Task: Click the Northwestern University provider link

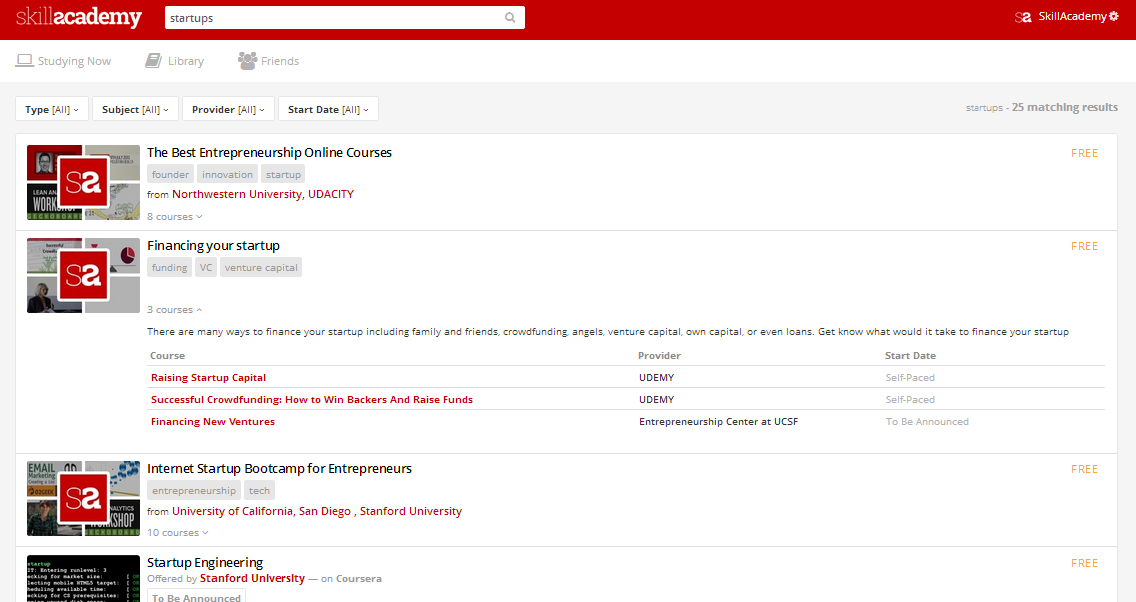Action: tap(236, 194)
